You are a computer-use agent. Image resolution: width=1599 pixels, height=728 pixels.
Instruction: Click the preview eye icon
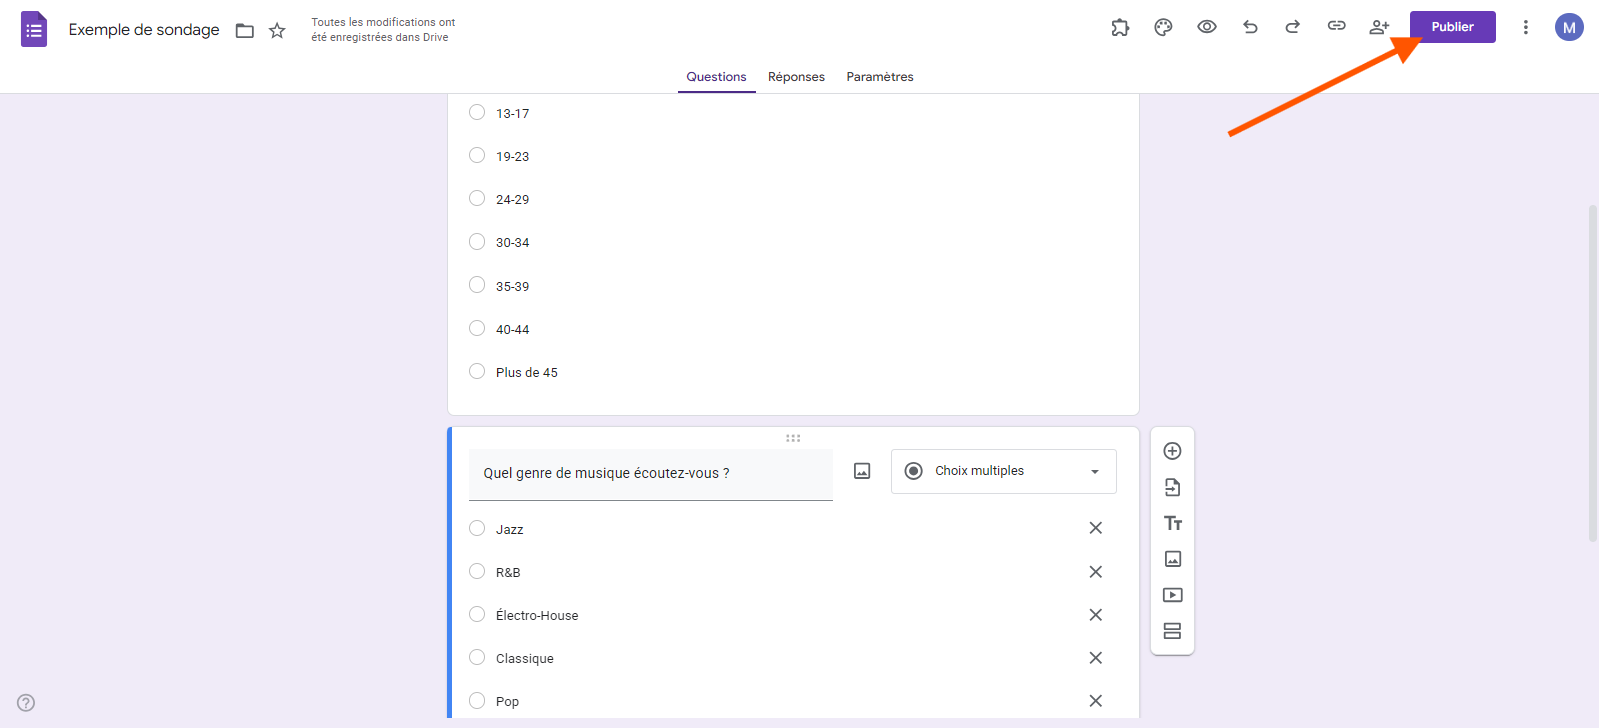(x=1207, y=27)
